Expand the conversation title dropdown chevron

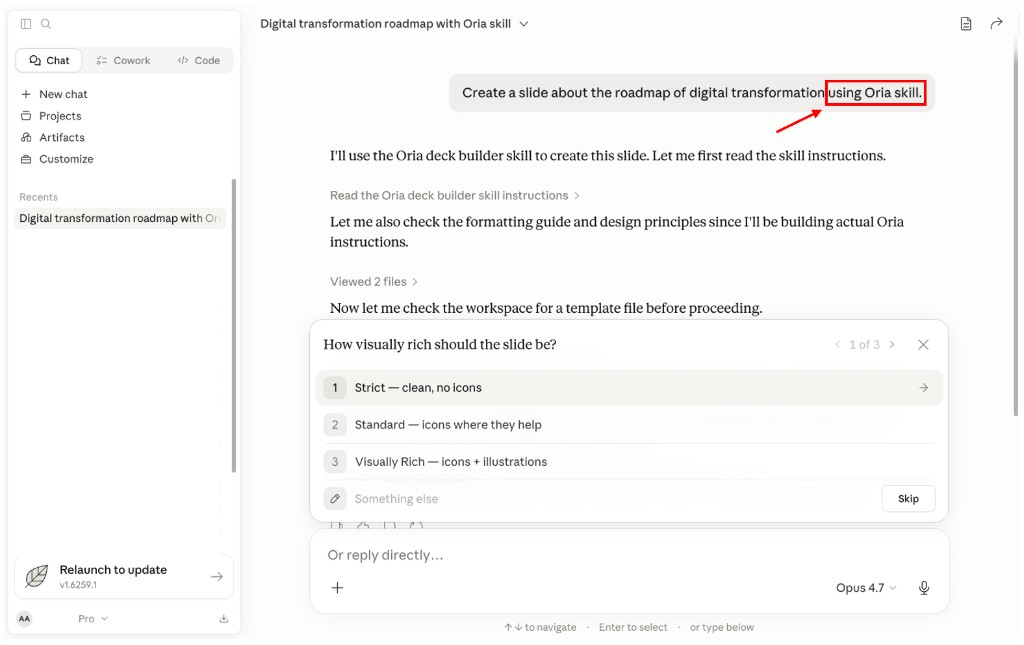click(524, 24)
